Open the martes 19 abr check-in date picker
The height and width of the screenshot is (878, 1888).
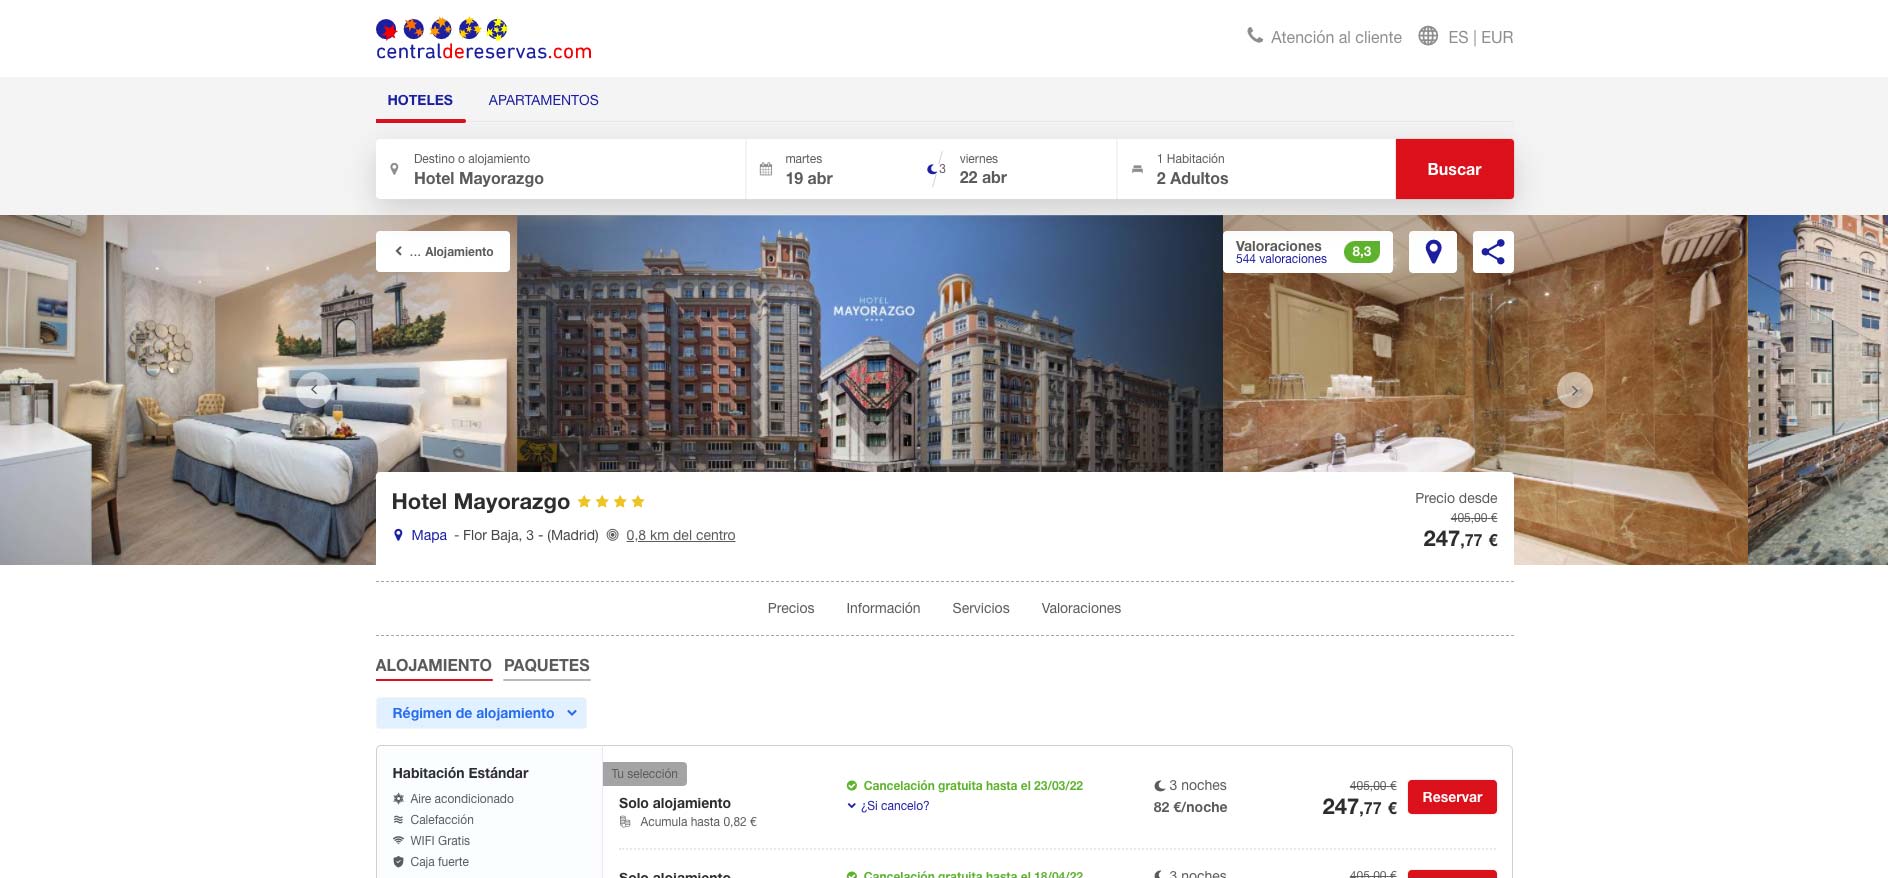835,169
